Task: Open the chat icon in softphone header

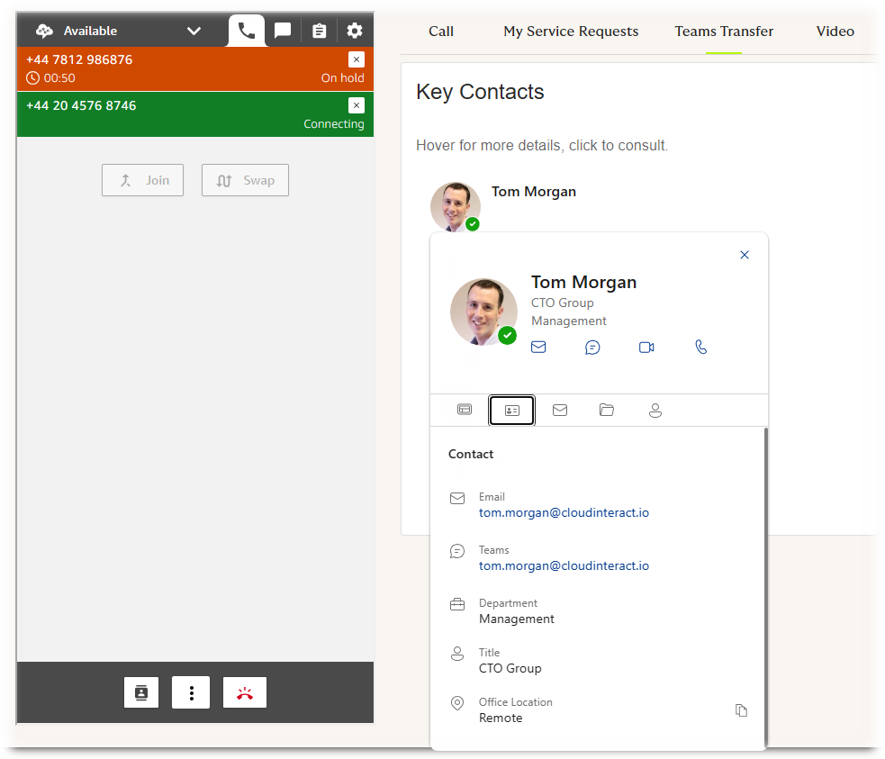Action: (283, 30)
